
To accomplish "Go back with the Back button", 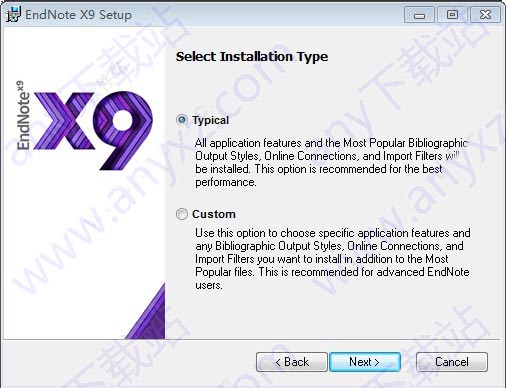I will pos(292,362).
